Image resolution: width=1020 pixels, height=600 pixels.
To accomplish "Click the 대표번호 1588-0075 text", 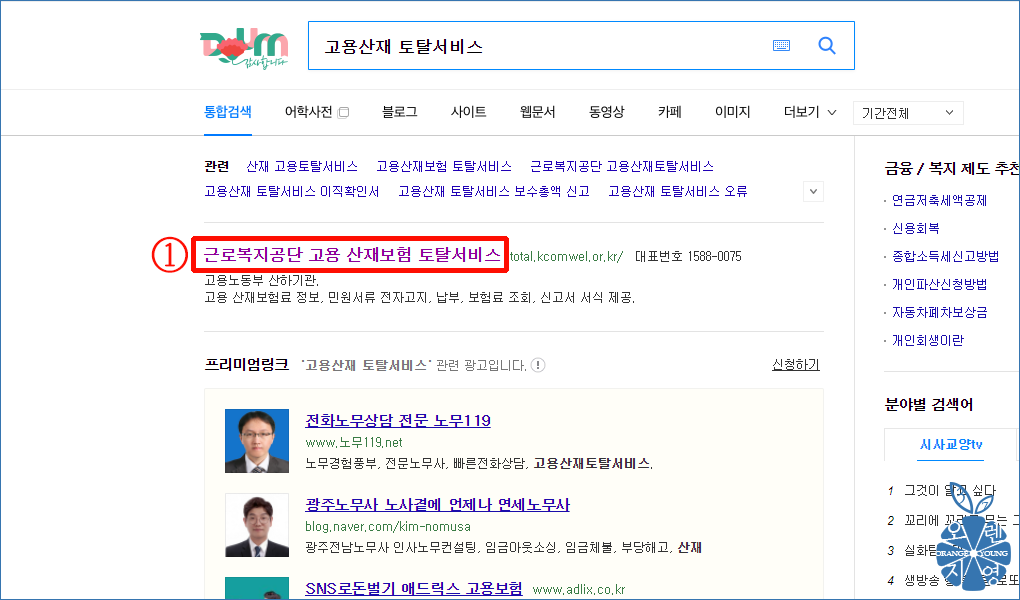I will pos(688,256).
